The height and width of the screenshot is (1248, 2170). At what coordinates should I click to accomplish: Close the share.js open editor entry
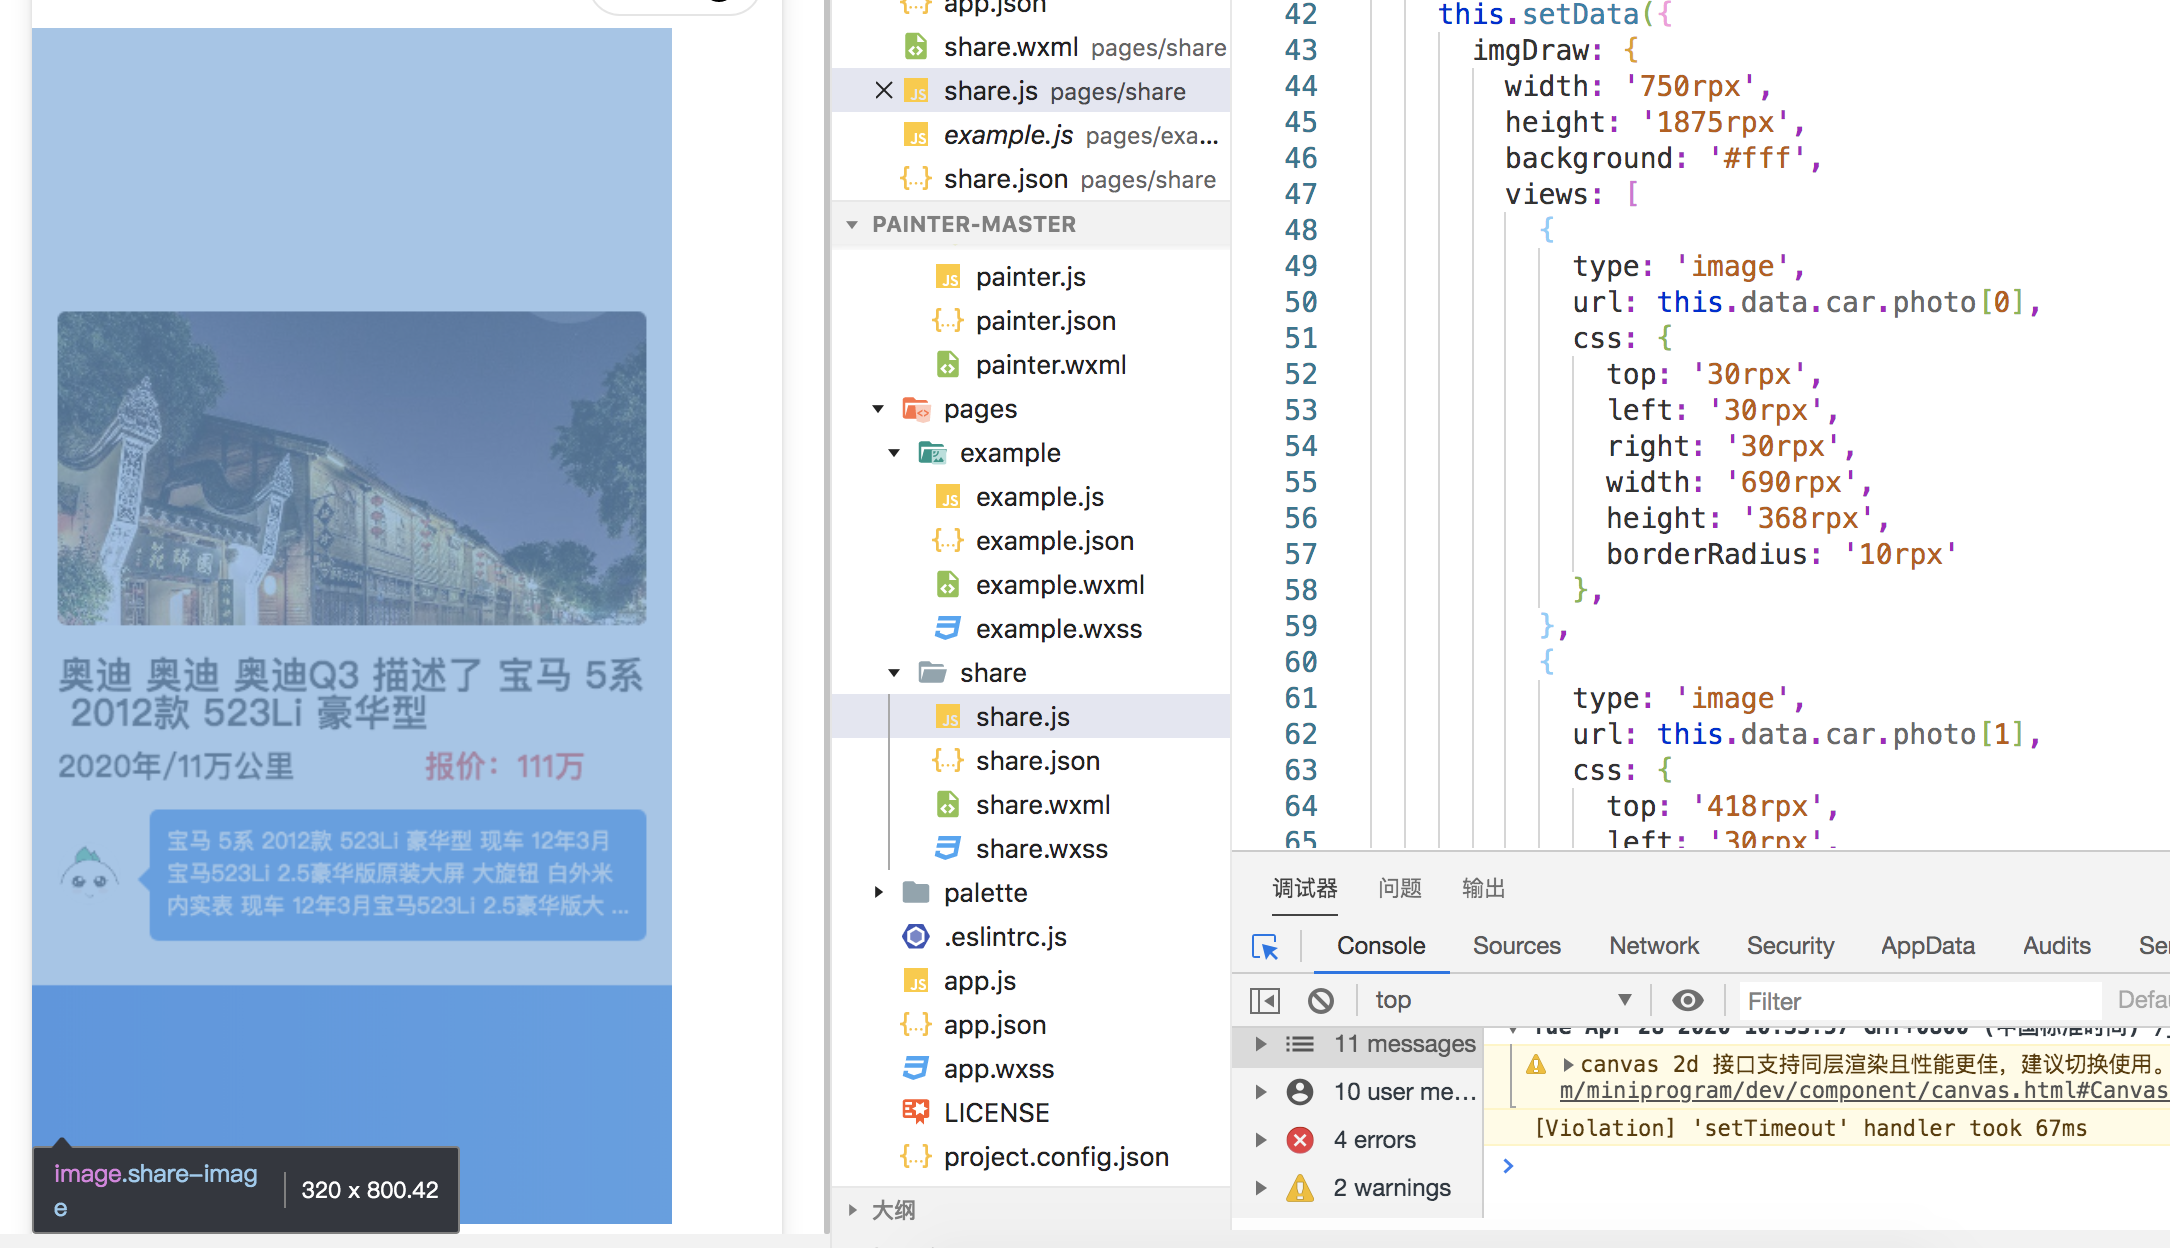tap(883, 91)
